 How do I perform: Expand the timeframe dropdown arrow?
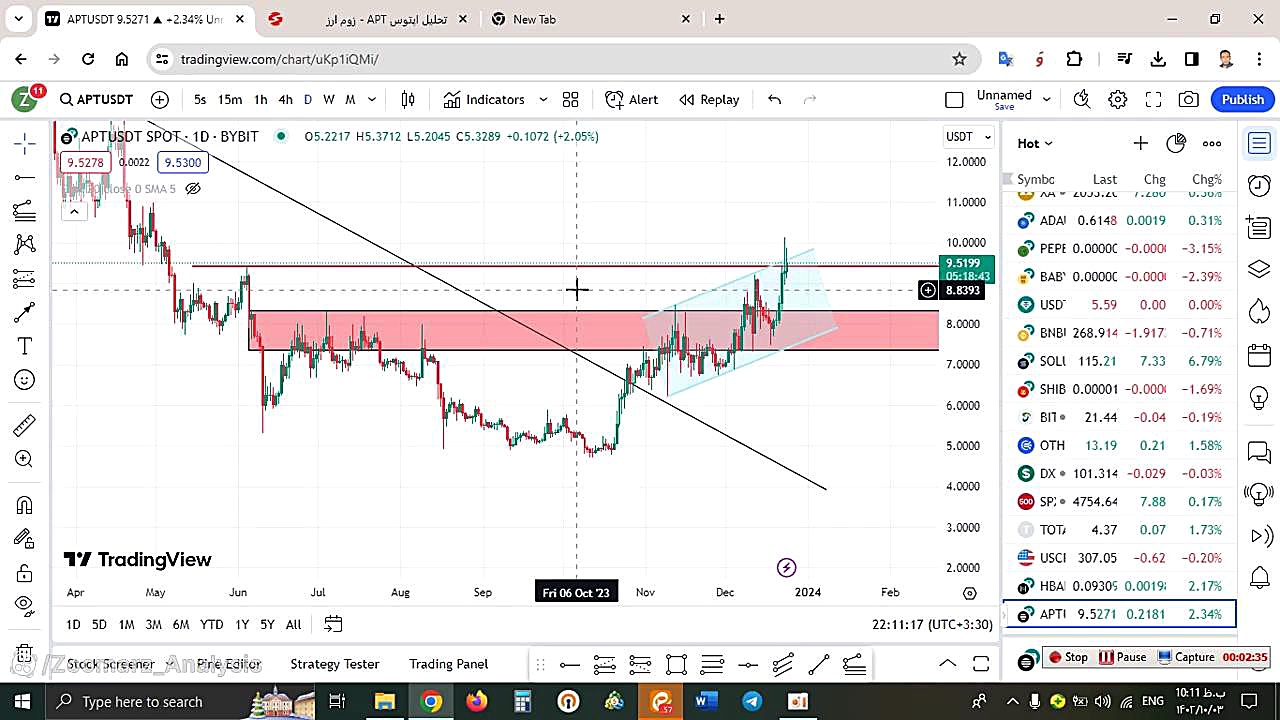(372, 99)
